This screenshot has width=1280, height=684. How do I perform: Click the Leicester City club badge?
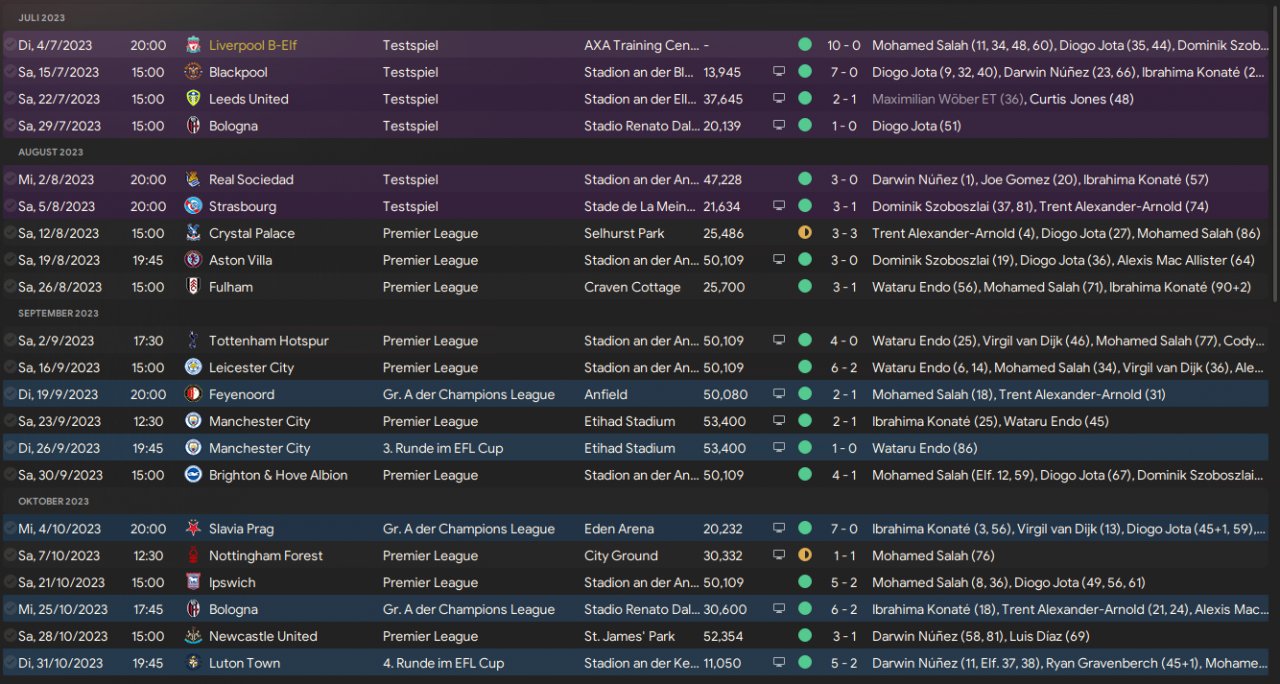point(193,368)
